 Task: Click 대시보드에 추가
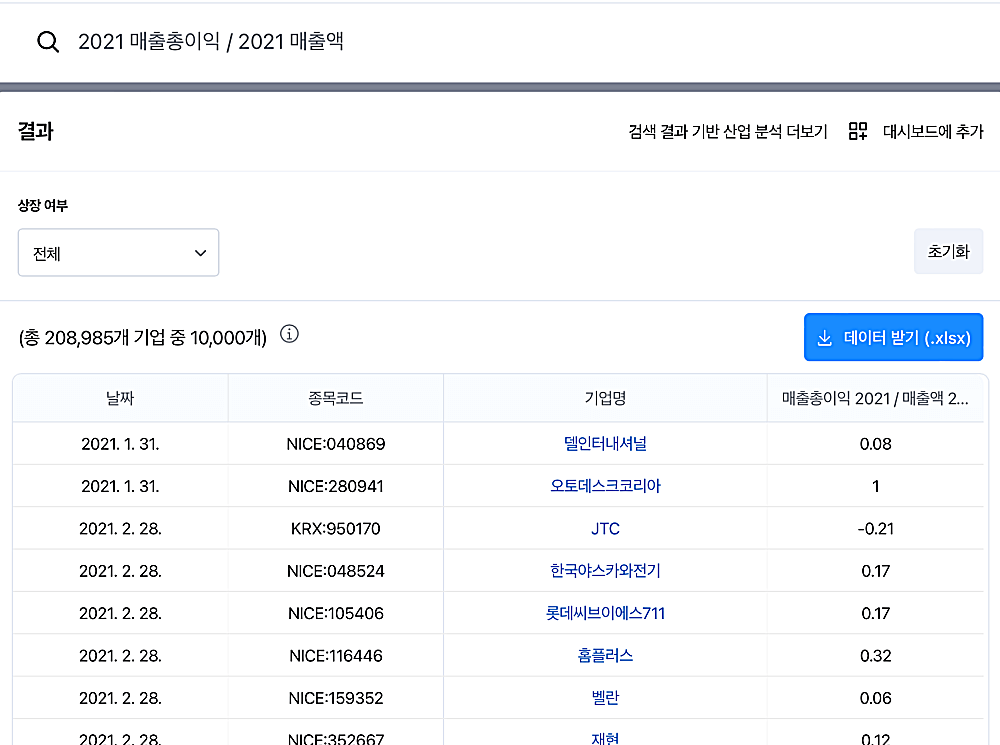932,131
